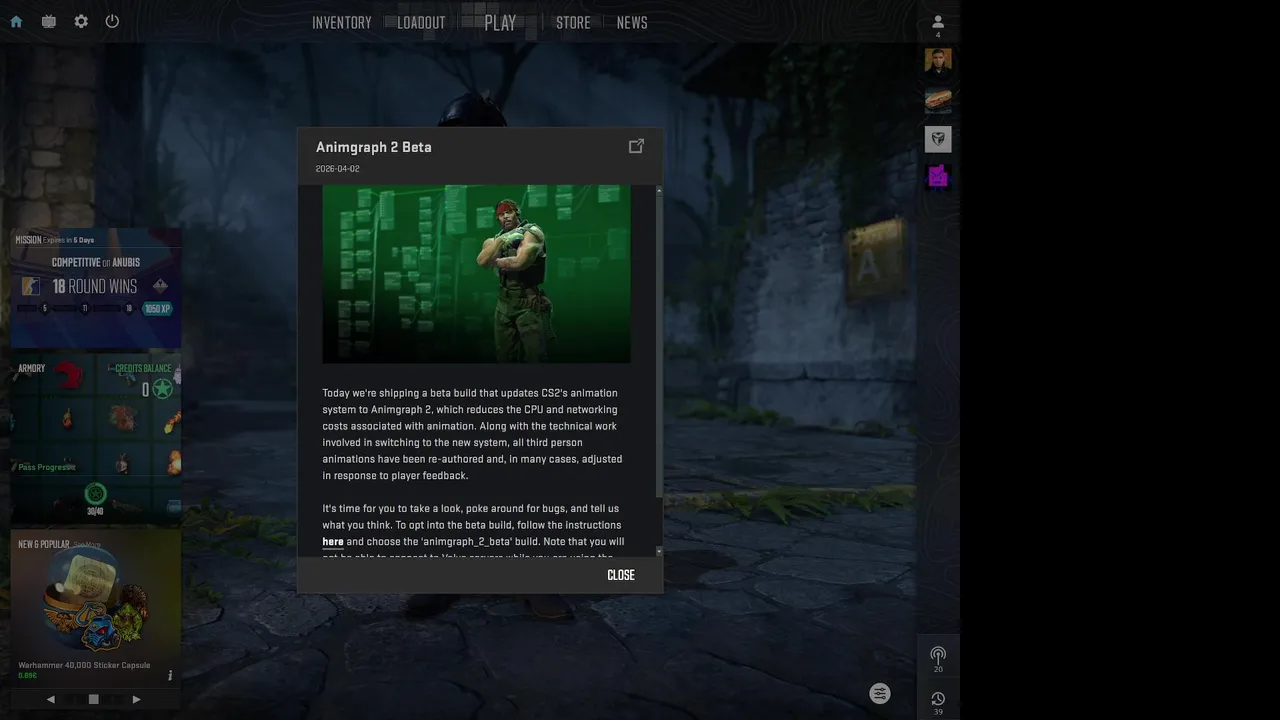This screenshot has width=1280, height=720.
Task: Open the settings gear icon
Action: pos(81,21)
